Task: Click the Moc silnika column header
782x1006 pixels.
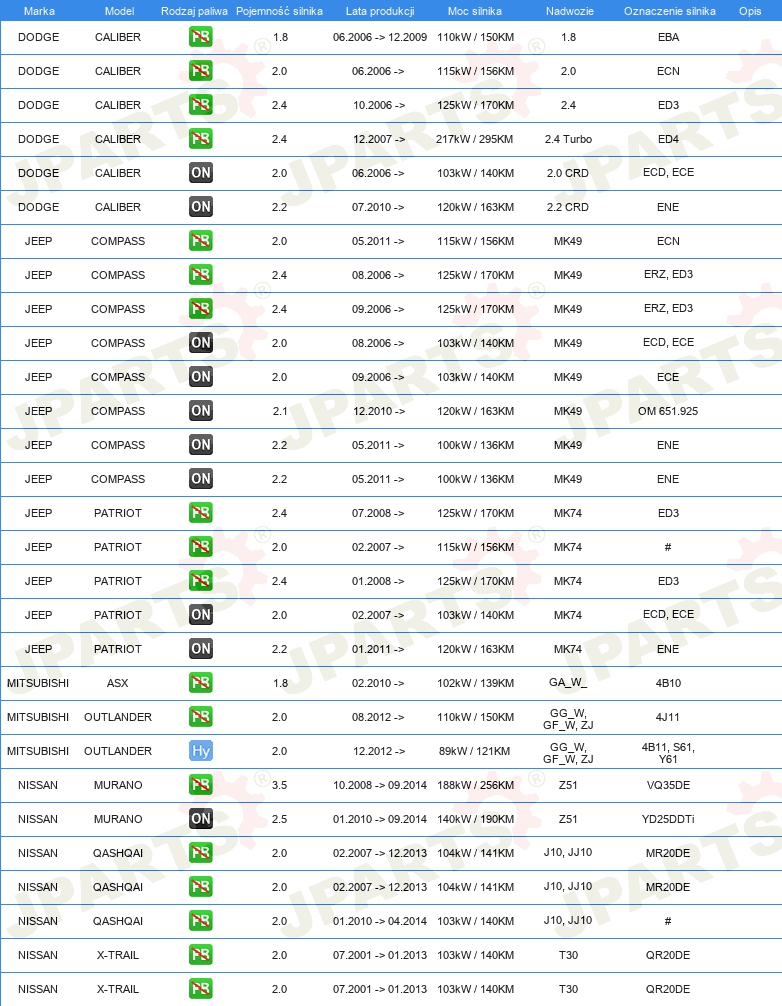Action: coord(475,11)
